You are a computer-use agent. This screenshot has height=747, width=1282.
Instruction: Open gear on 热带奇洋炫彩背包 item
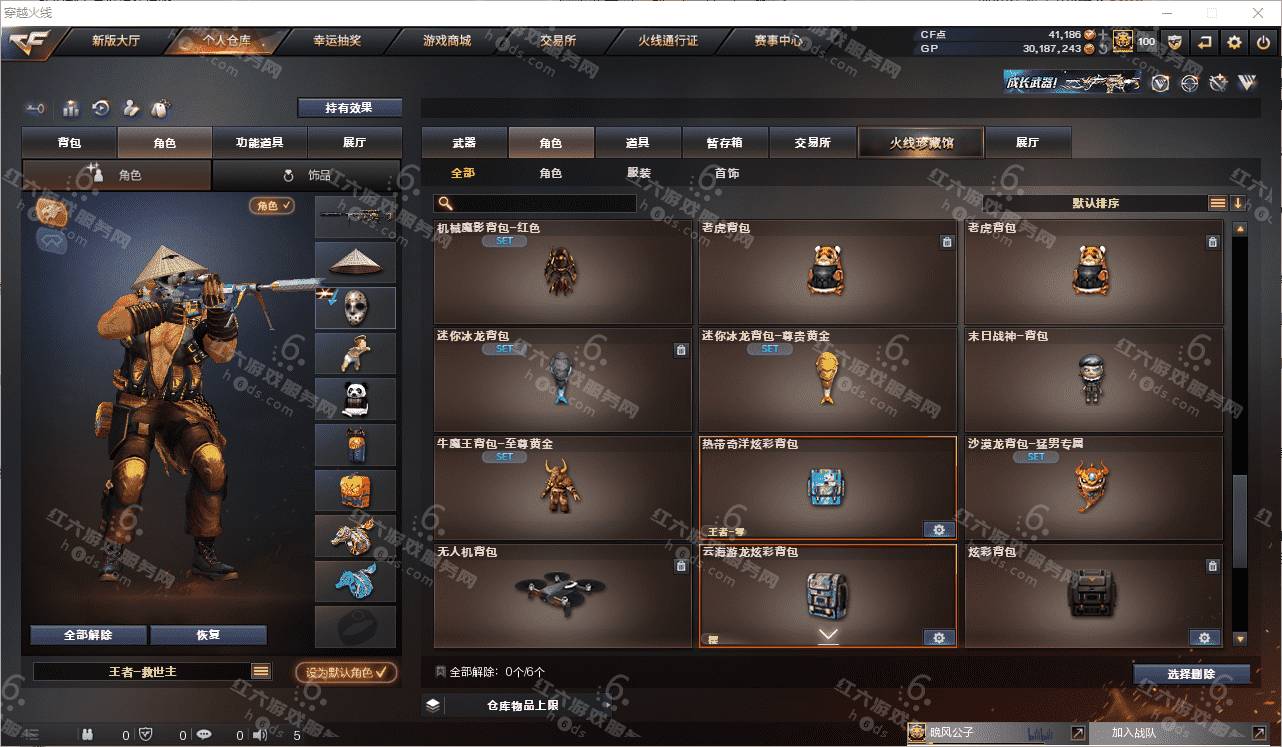[x=938, y=530]
